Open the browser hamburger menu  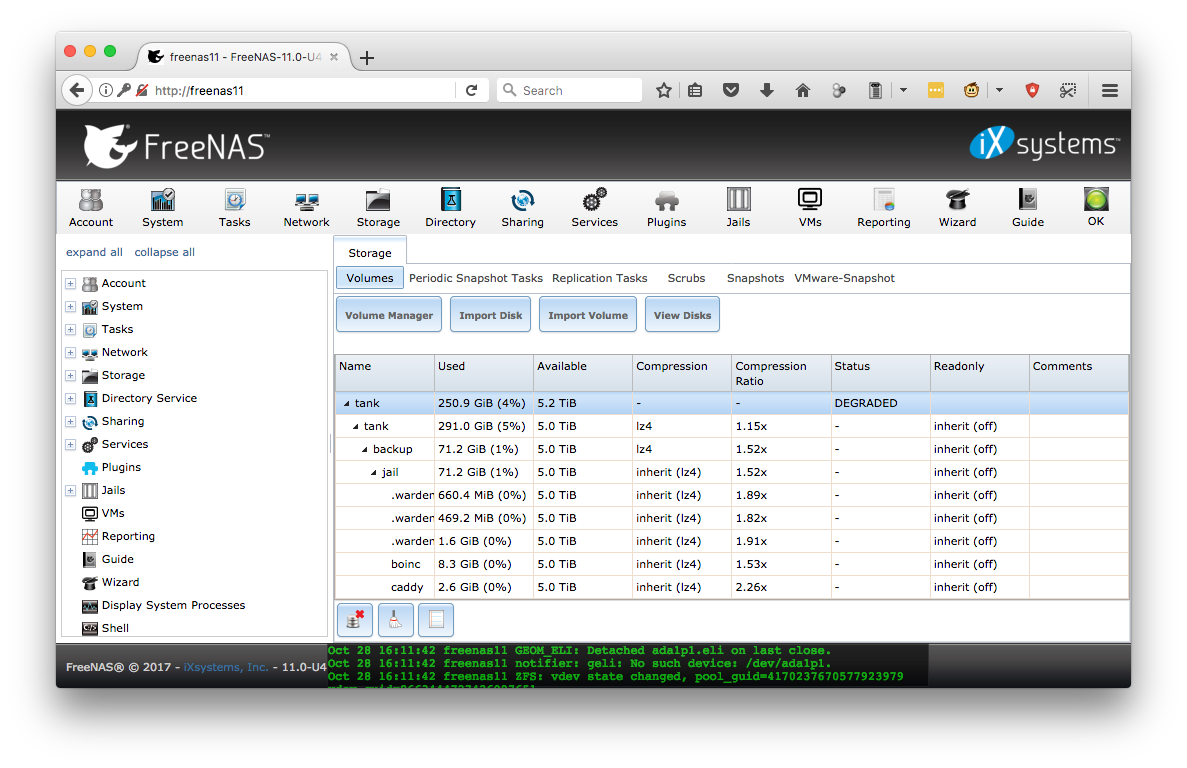(x=1110, y=90)
